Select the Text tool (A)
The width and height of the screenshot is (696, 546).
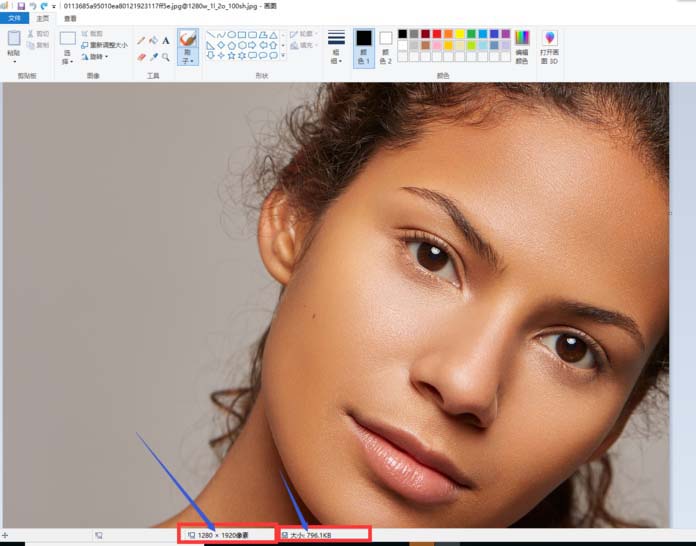click(x=166, y=41)
